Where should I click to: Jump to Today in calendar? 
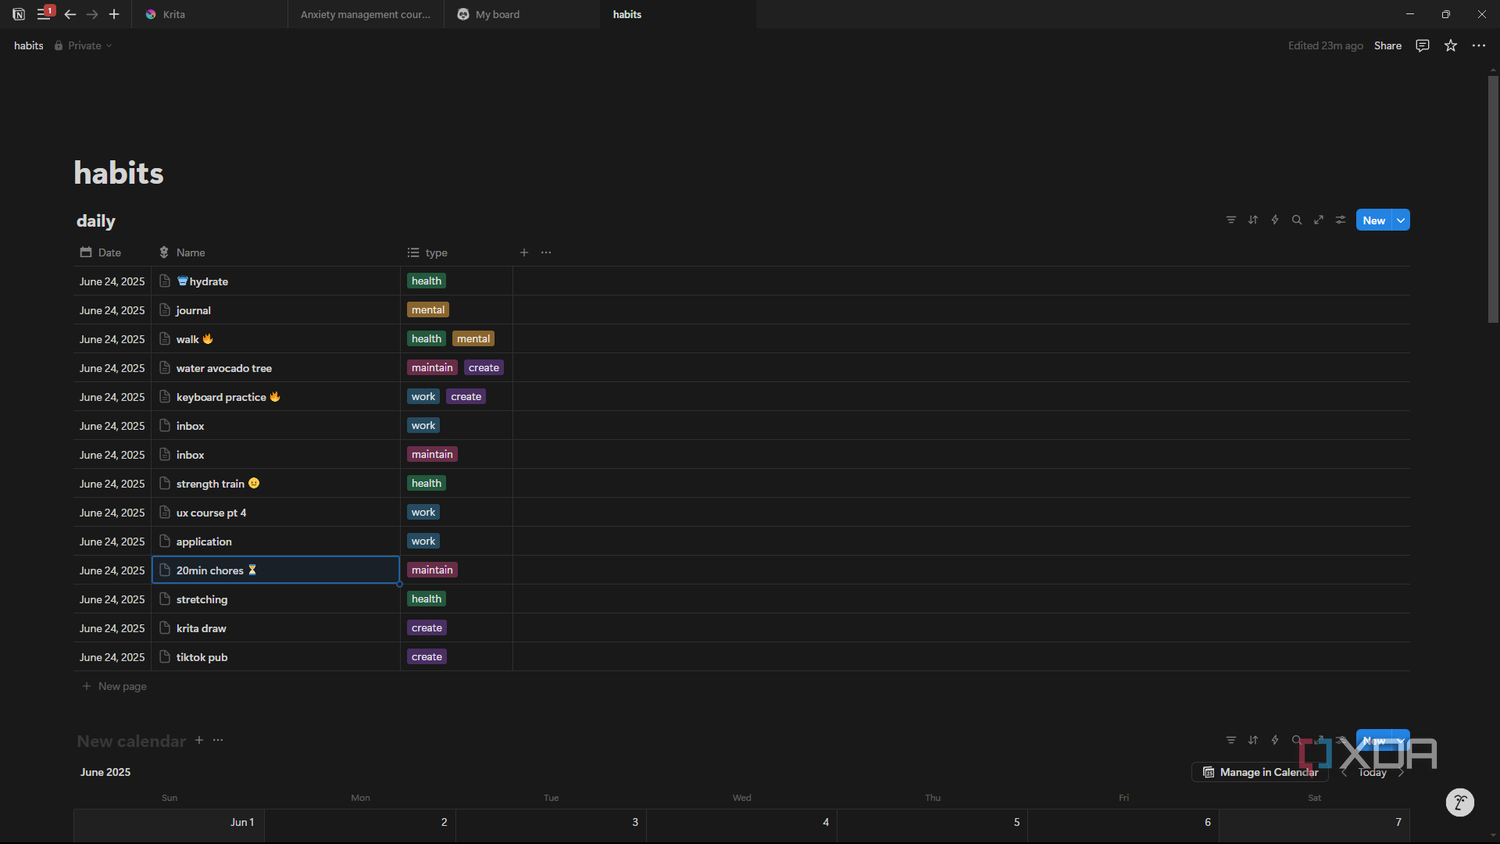[1372, 772]
